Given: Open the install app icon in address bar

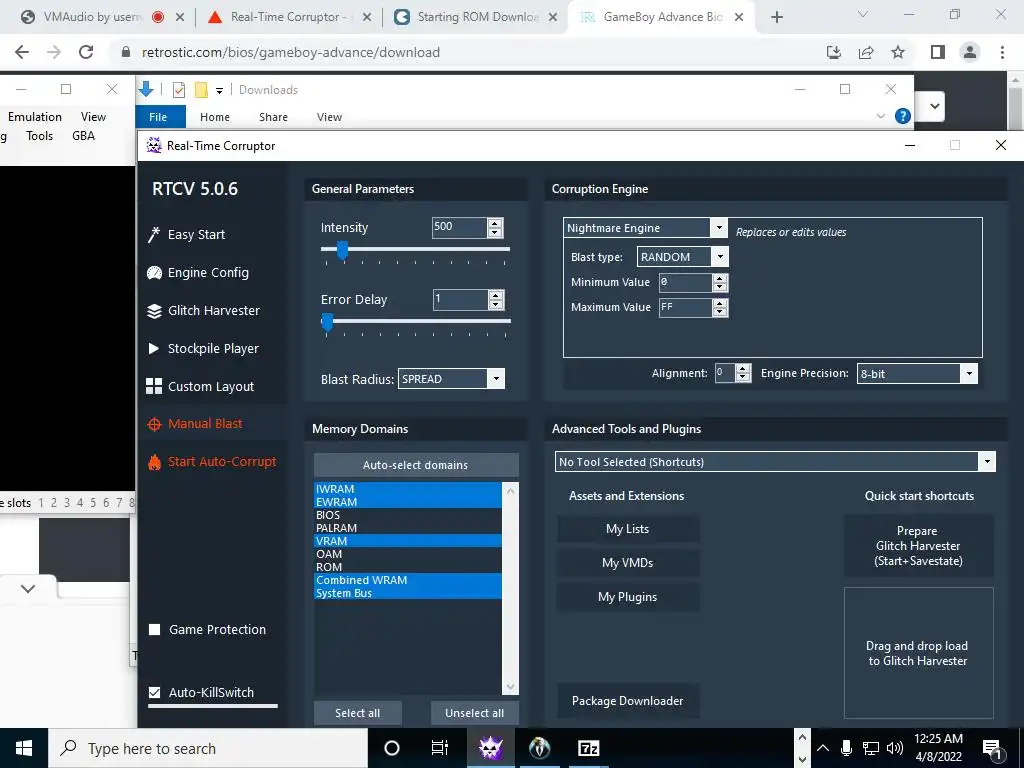Looking at the screenshot, I should [x=834, y=52].
